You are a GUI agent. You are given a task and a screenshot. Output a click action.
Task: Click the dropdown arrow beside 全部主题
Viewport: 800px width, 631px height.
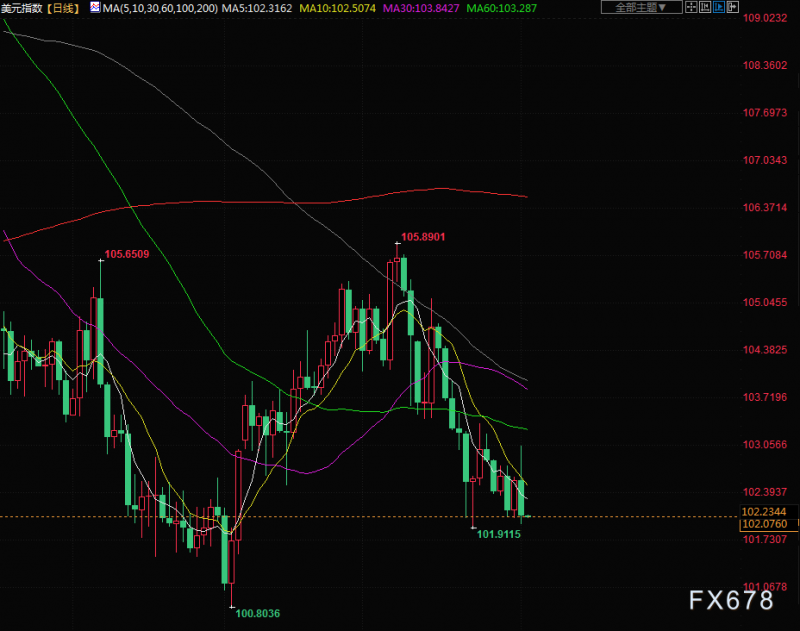click(662, 7)
